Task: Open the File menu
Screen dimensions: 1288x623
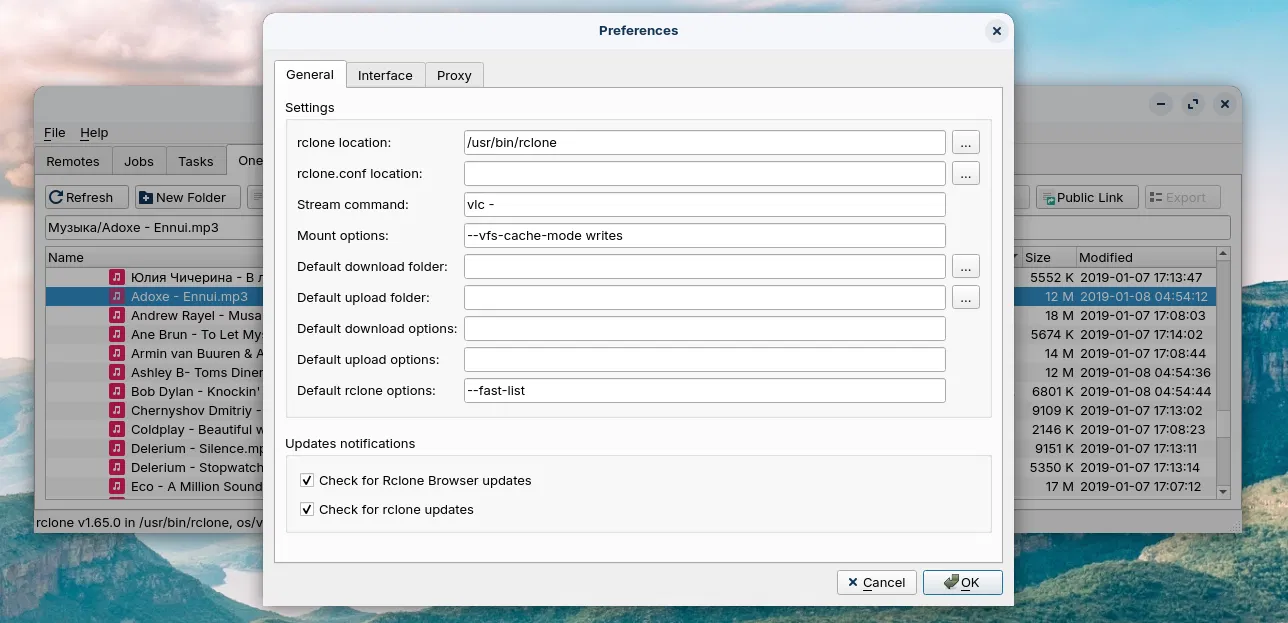Action: (54, 132)
